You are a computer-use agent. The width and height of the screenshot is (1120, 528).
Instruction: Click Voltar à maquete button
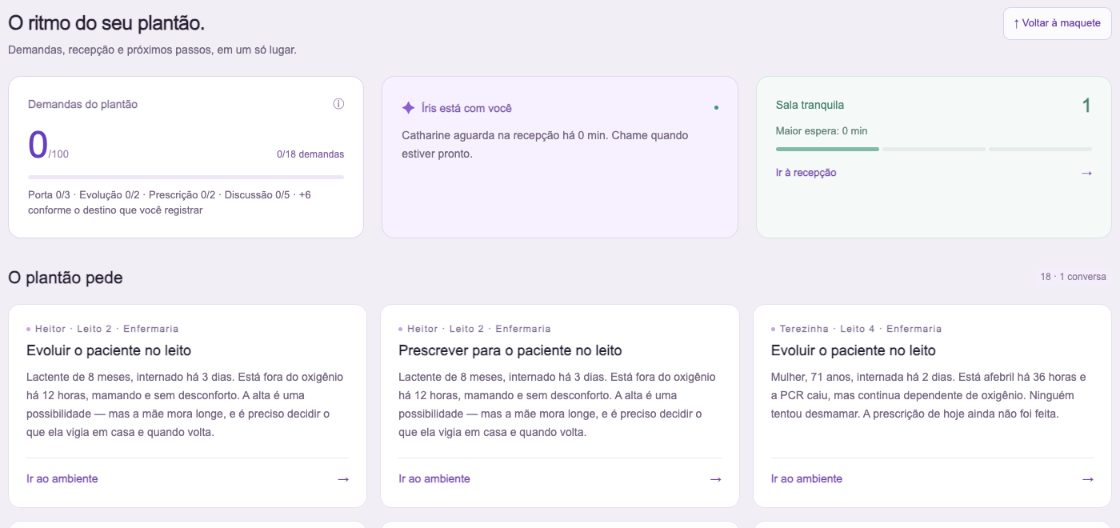1057,24
